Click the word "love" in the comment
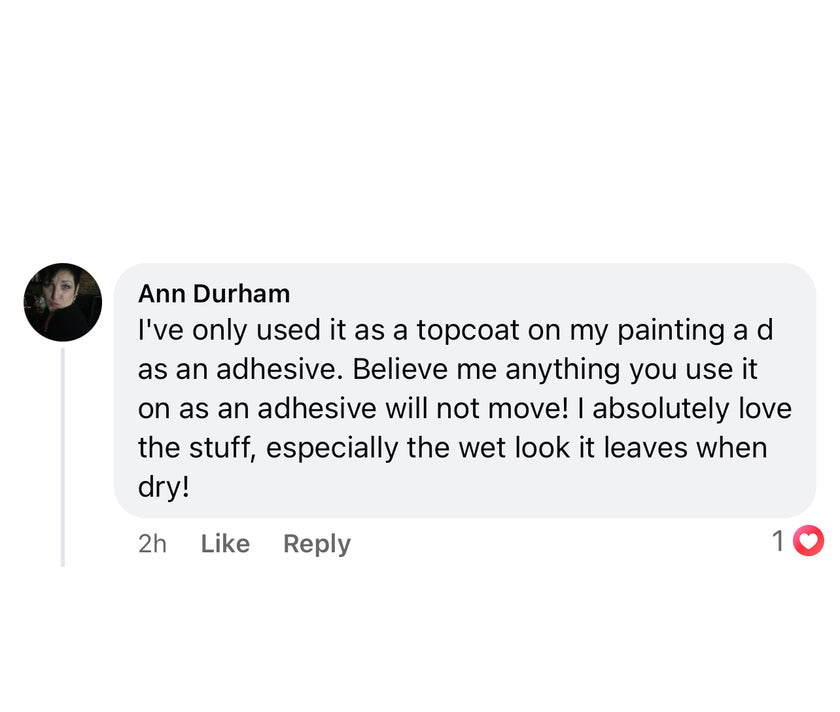The width and height of the screenshot is (840, 712). (x=764, y=408)
